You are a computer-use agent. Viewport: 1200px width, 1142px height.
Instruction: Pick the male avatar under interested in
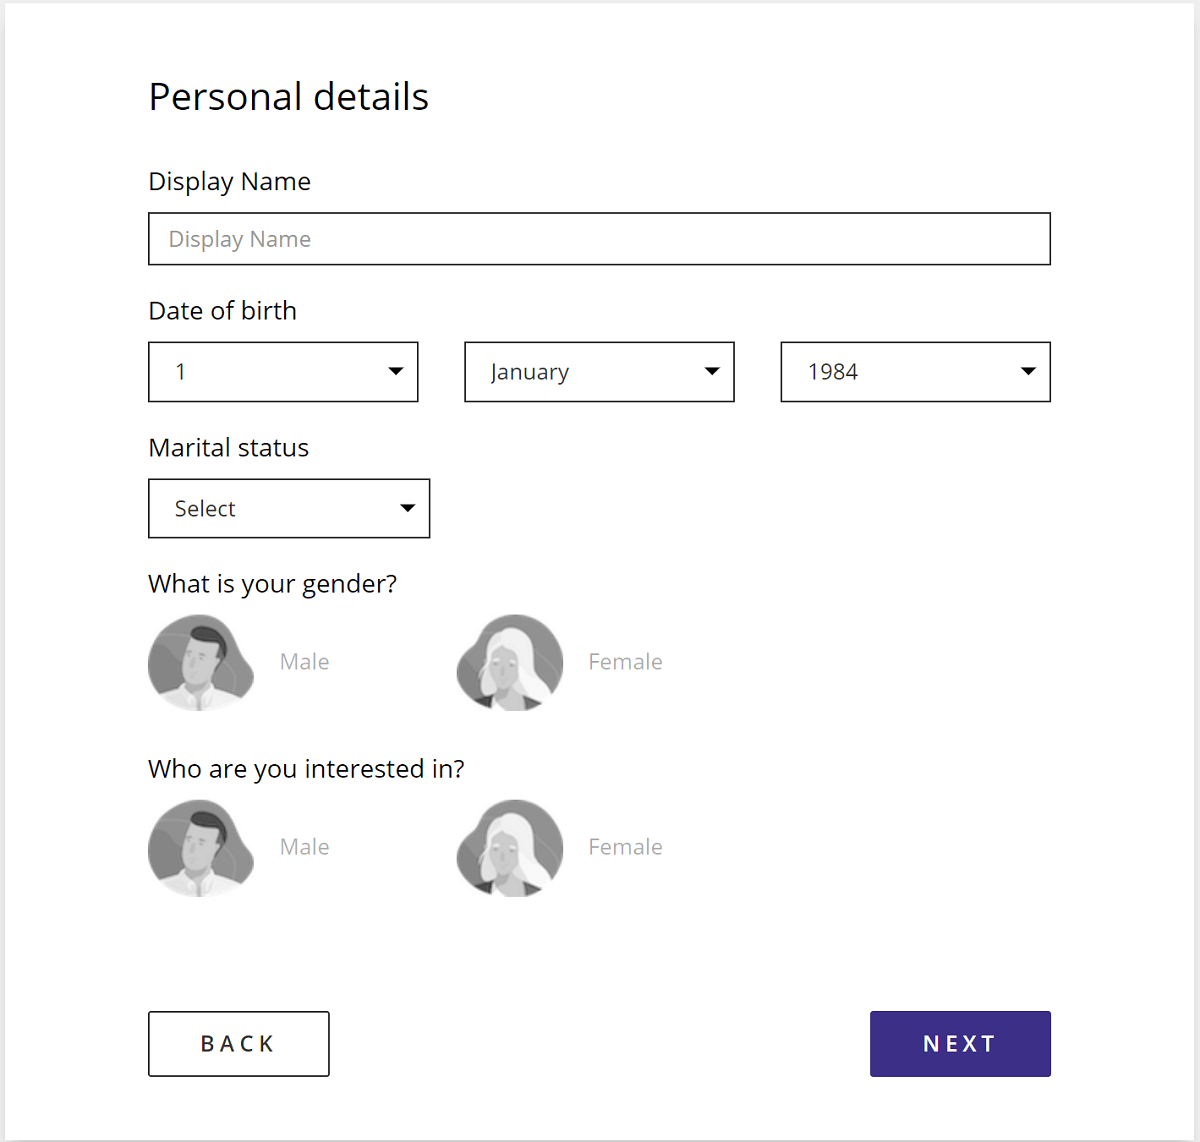pyautogui.click(x=201, y=847)
